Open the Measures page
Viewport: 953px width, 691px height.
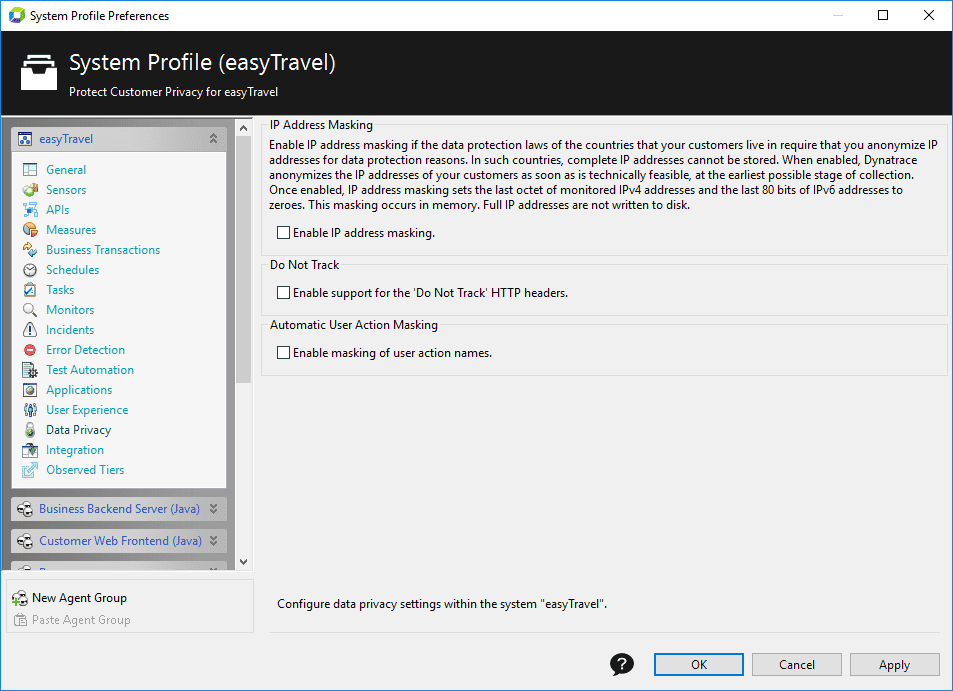71,230
